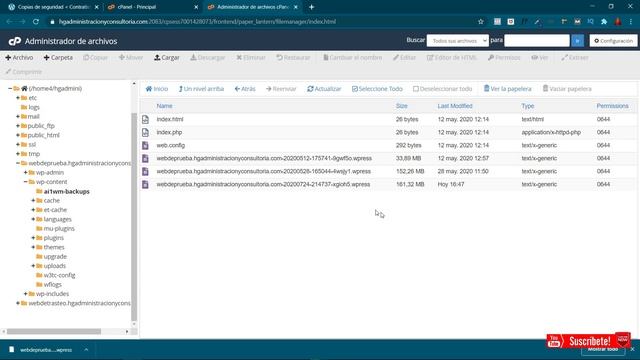This screenshot has width=640, height=360.
Task: Switch to Copias de seguridad browser tab
Action: 53,7
